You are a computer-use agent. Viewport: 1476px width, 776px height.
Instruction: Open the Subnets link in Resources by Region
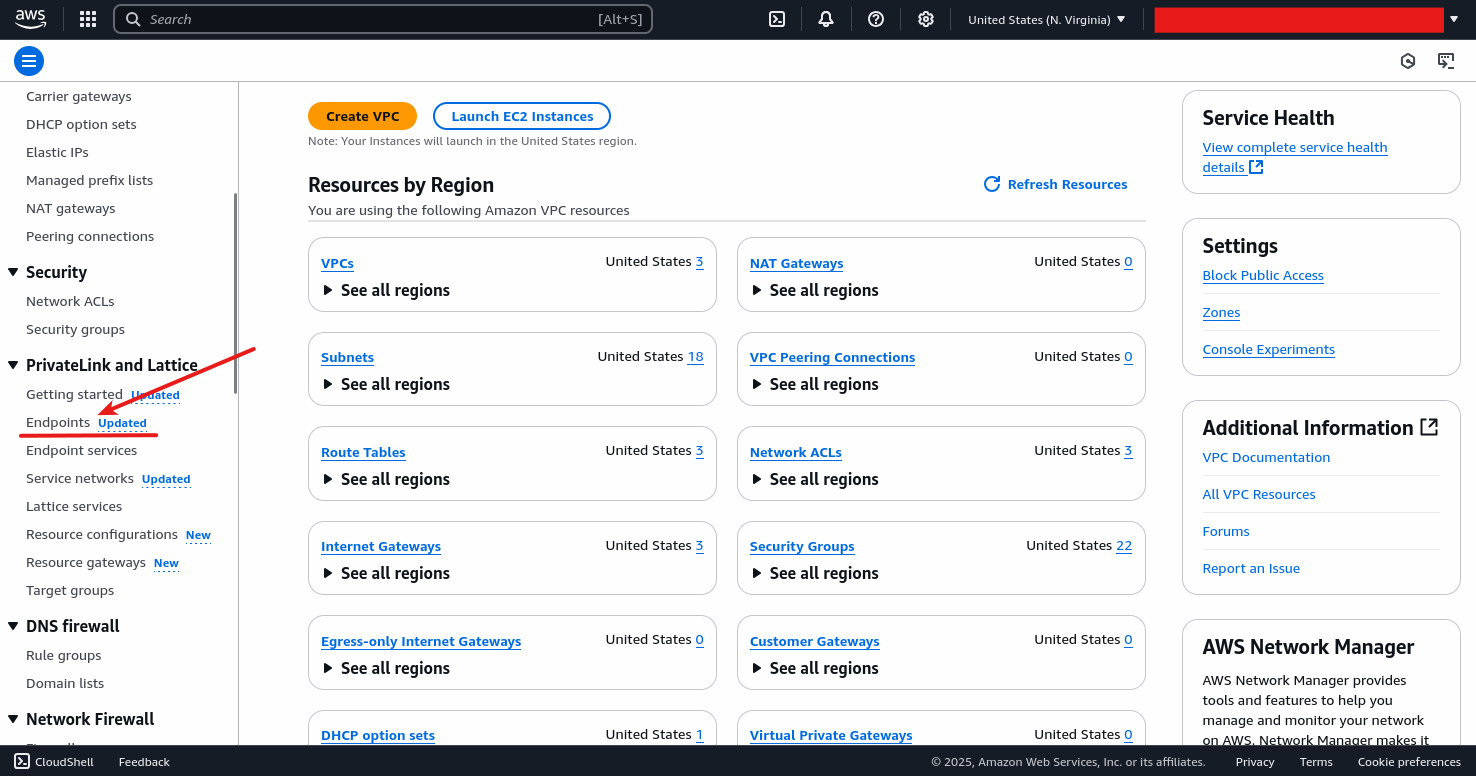point(347,357)
